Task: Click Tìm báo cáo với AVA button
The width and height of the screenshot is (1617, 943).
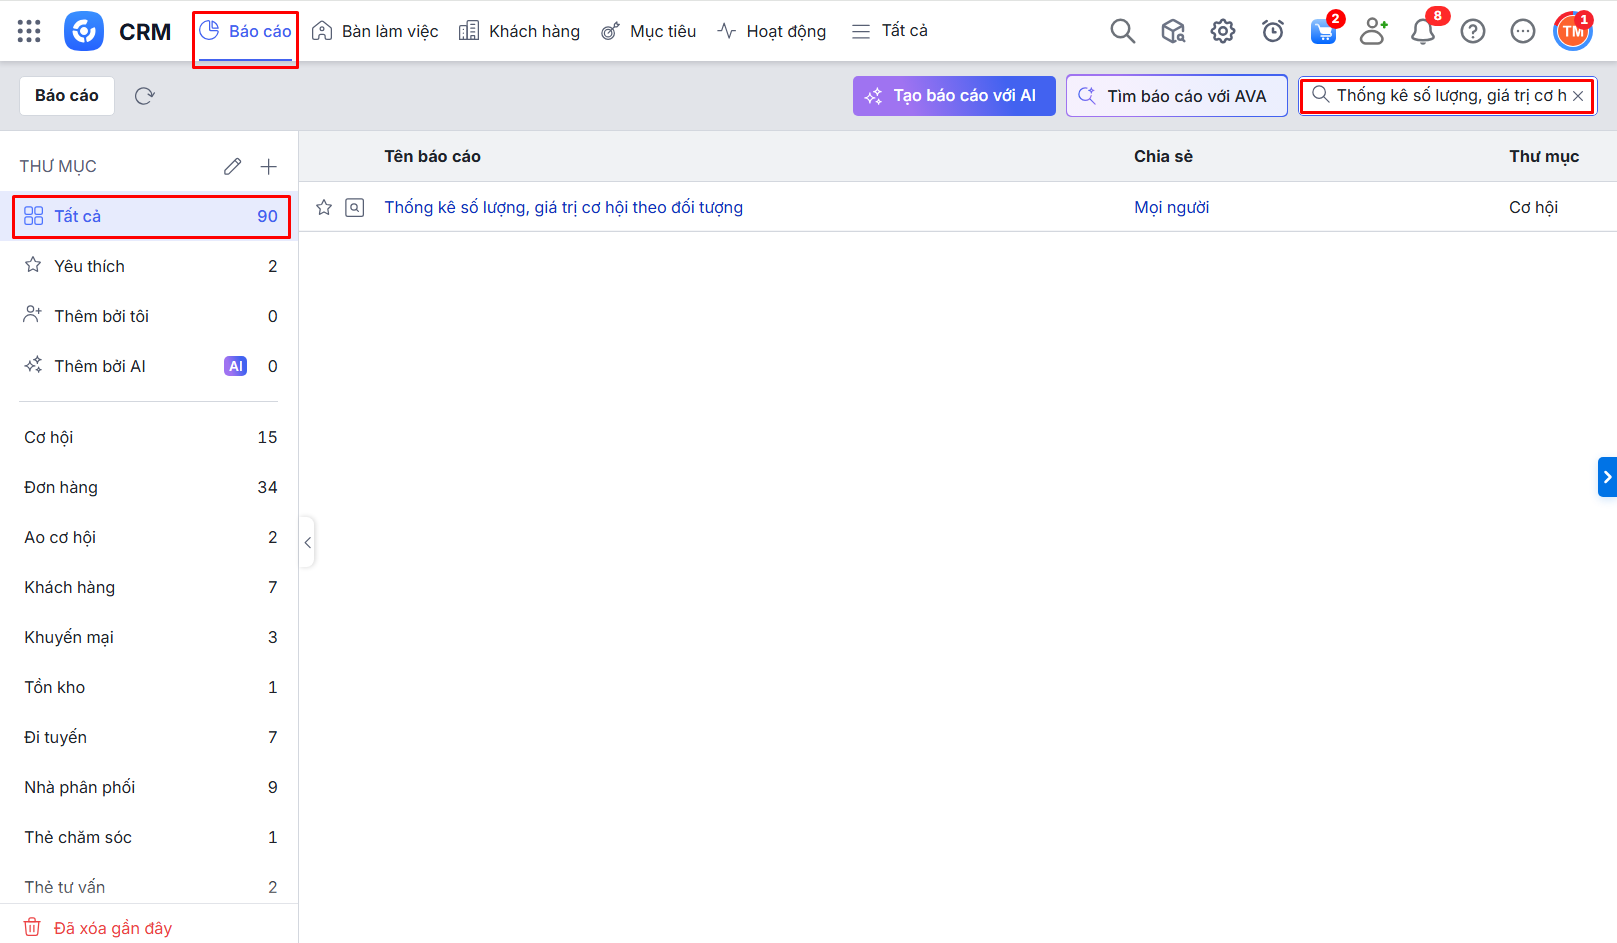Action: point(1176,96)
